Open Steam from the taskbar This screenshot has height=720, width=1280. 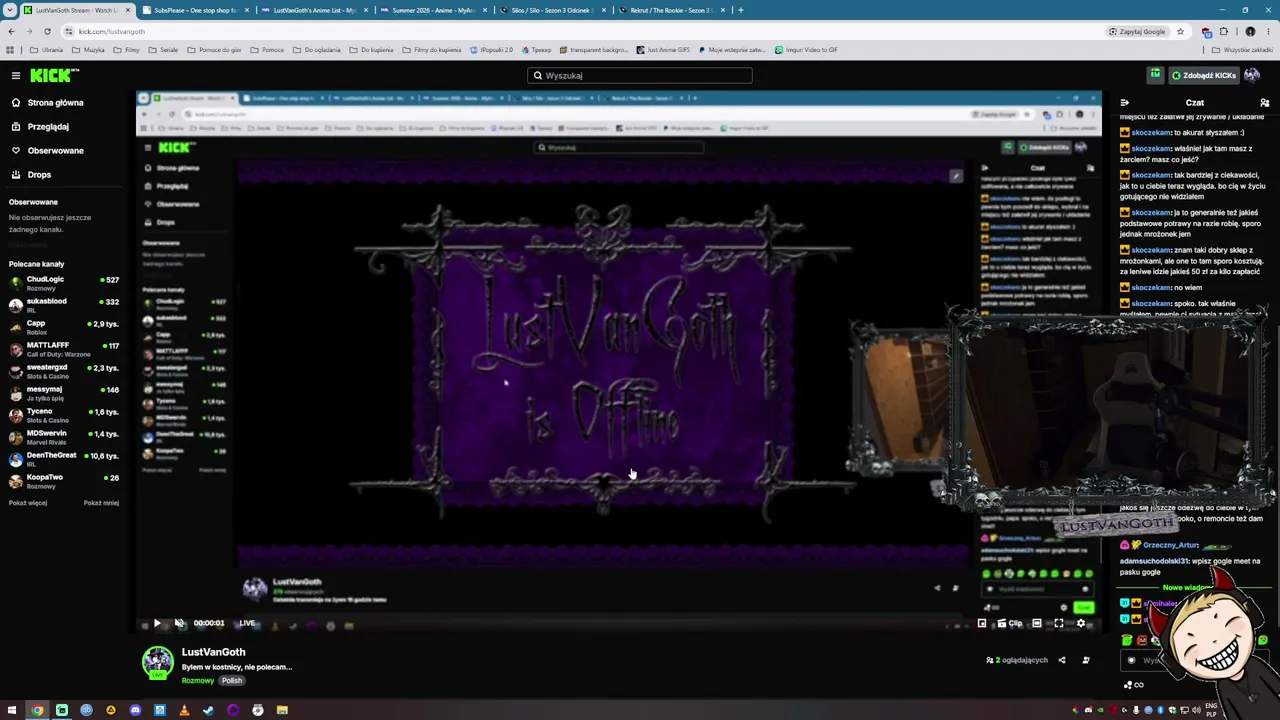[x=208, y=710]
